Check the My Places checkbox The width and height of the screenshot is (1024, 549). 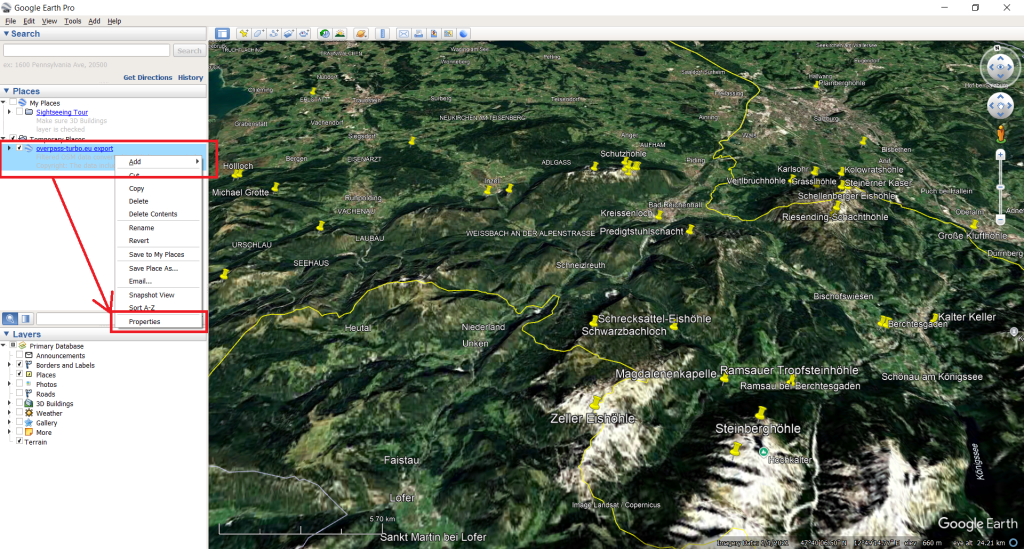(x=12, y=102)
